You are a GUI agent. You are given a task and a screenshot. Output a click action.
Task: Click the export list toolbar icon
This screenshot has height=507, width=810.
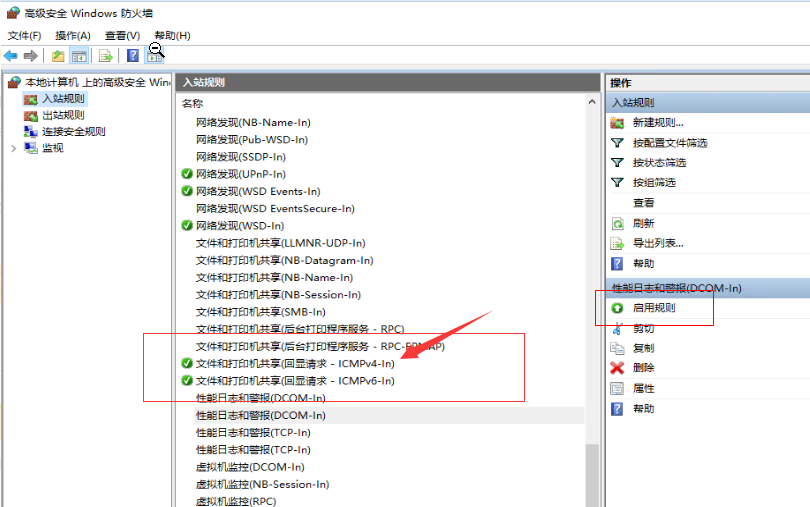105,56
